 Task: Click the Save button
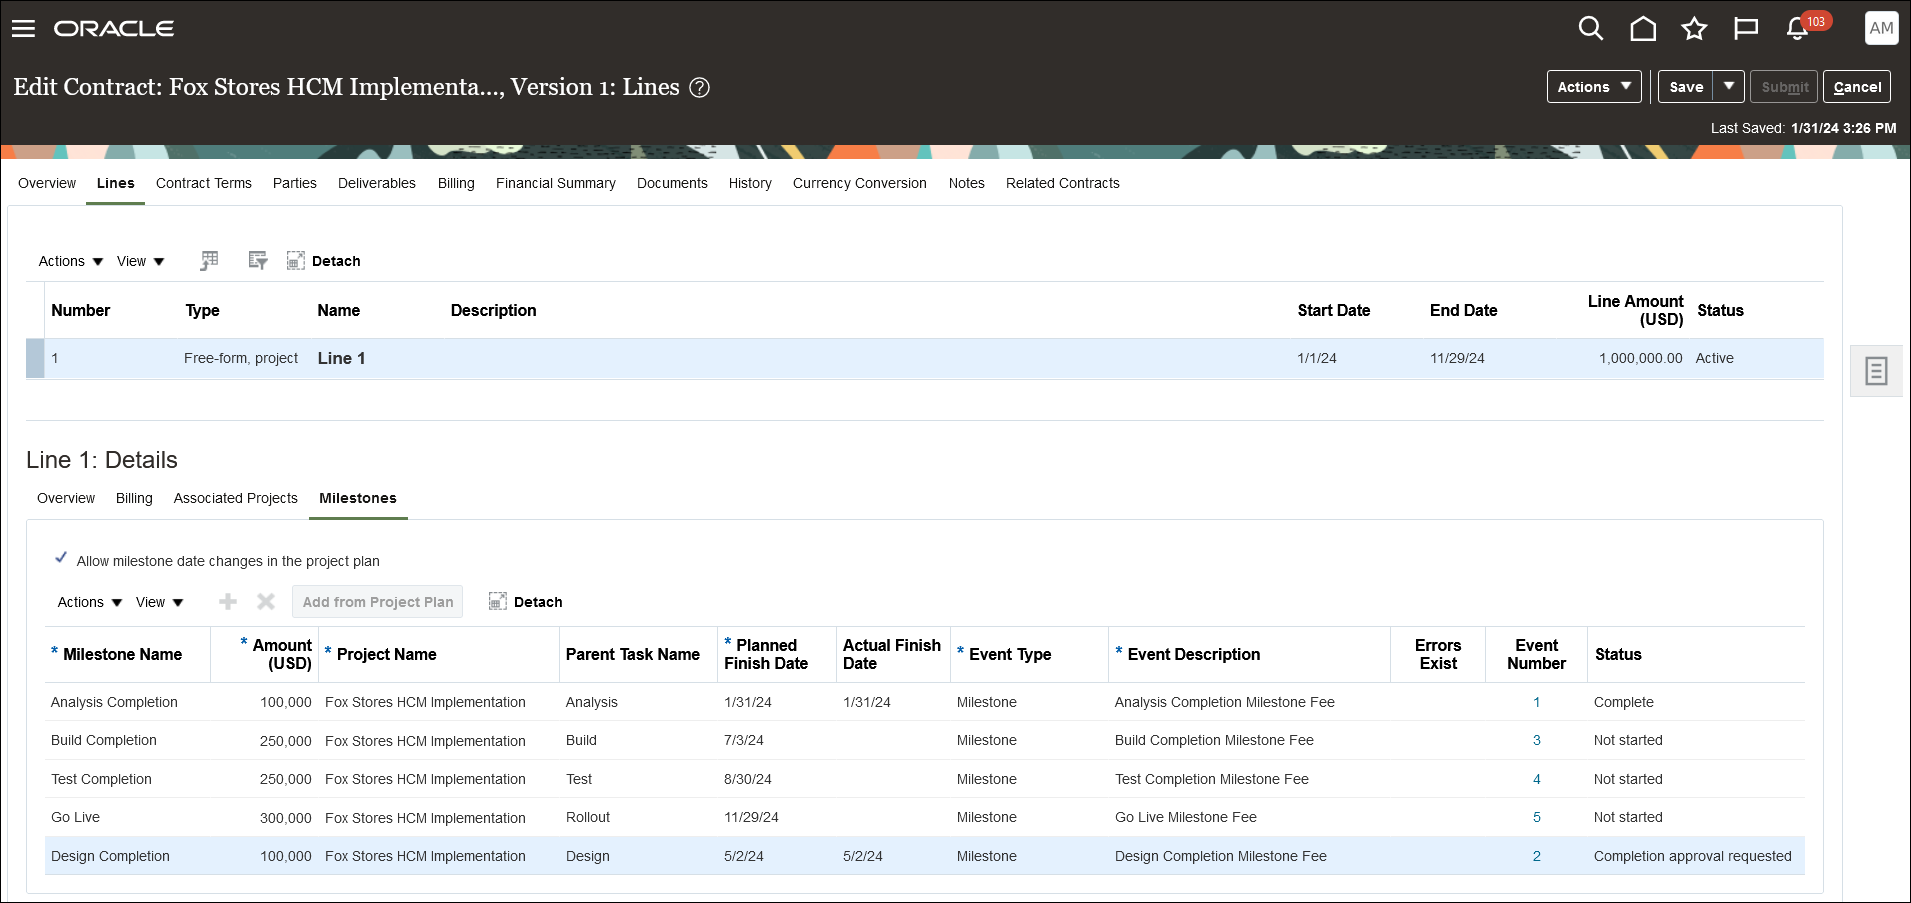coord(1686,87)
